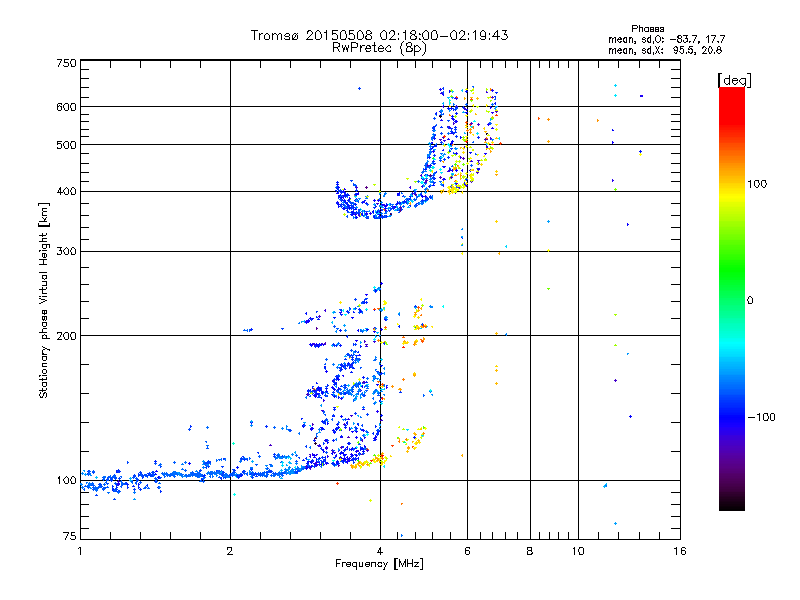Click the 'RwPretec (8p)' subtitle
The height and width of the screenshot is (600, 800).
[379, 48]
